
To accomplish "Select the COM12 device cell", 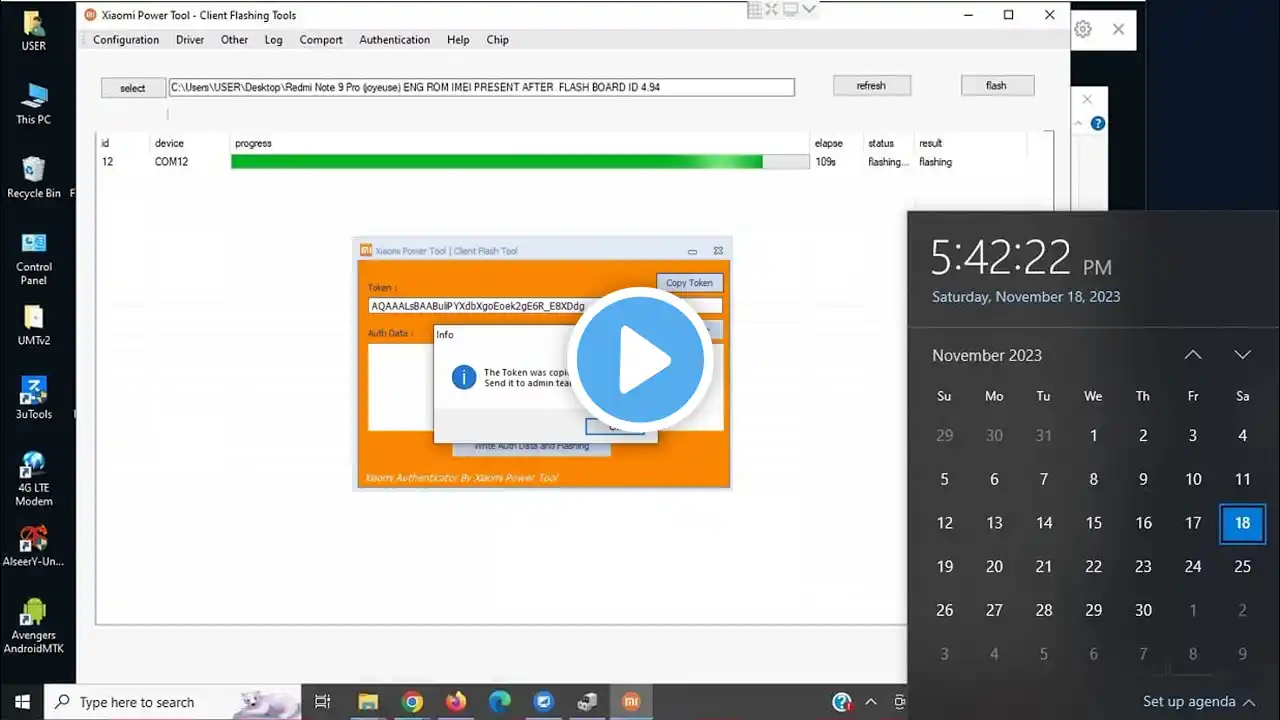I will [171, 162].
